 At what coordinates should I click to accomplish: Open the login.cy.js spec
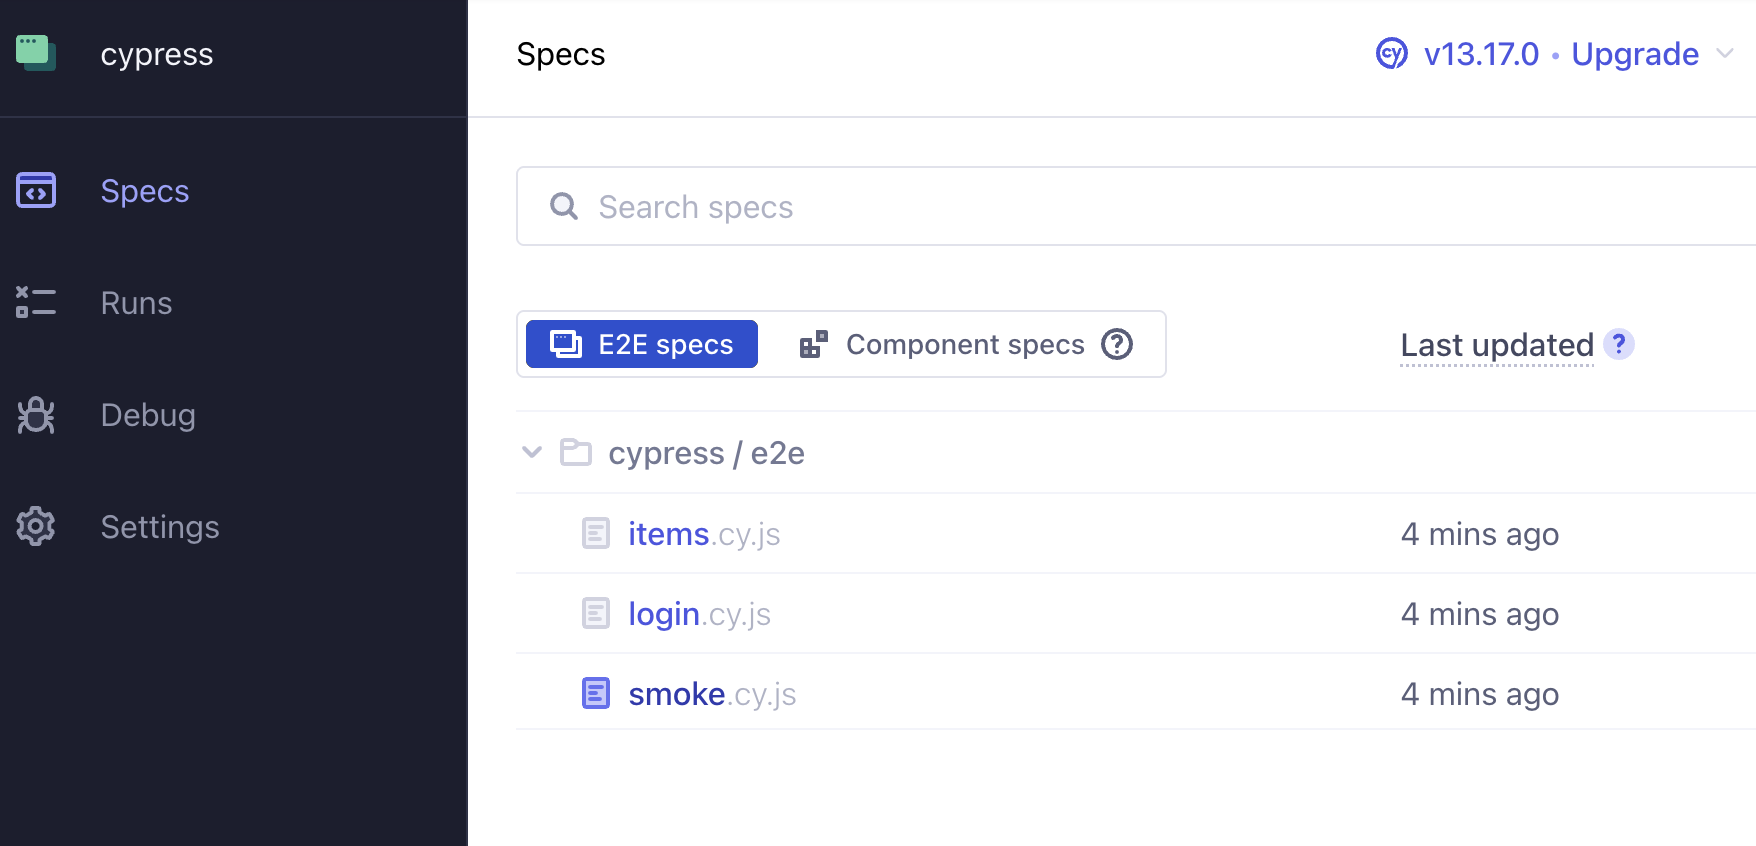pos(699,614)
